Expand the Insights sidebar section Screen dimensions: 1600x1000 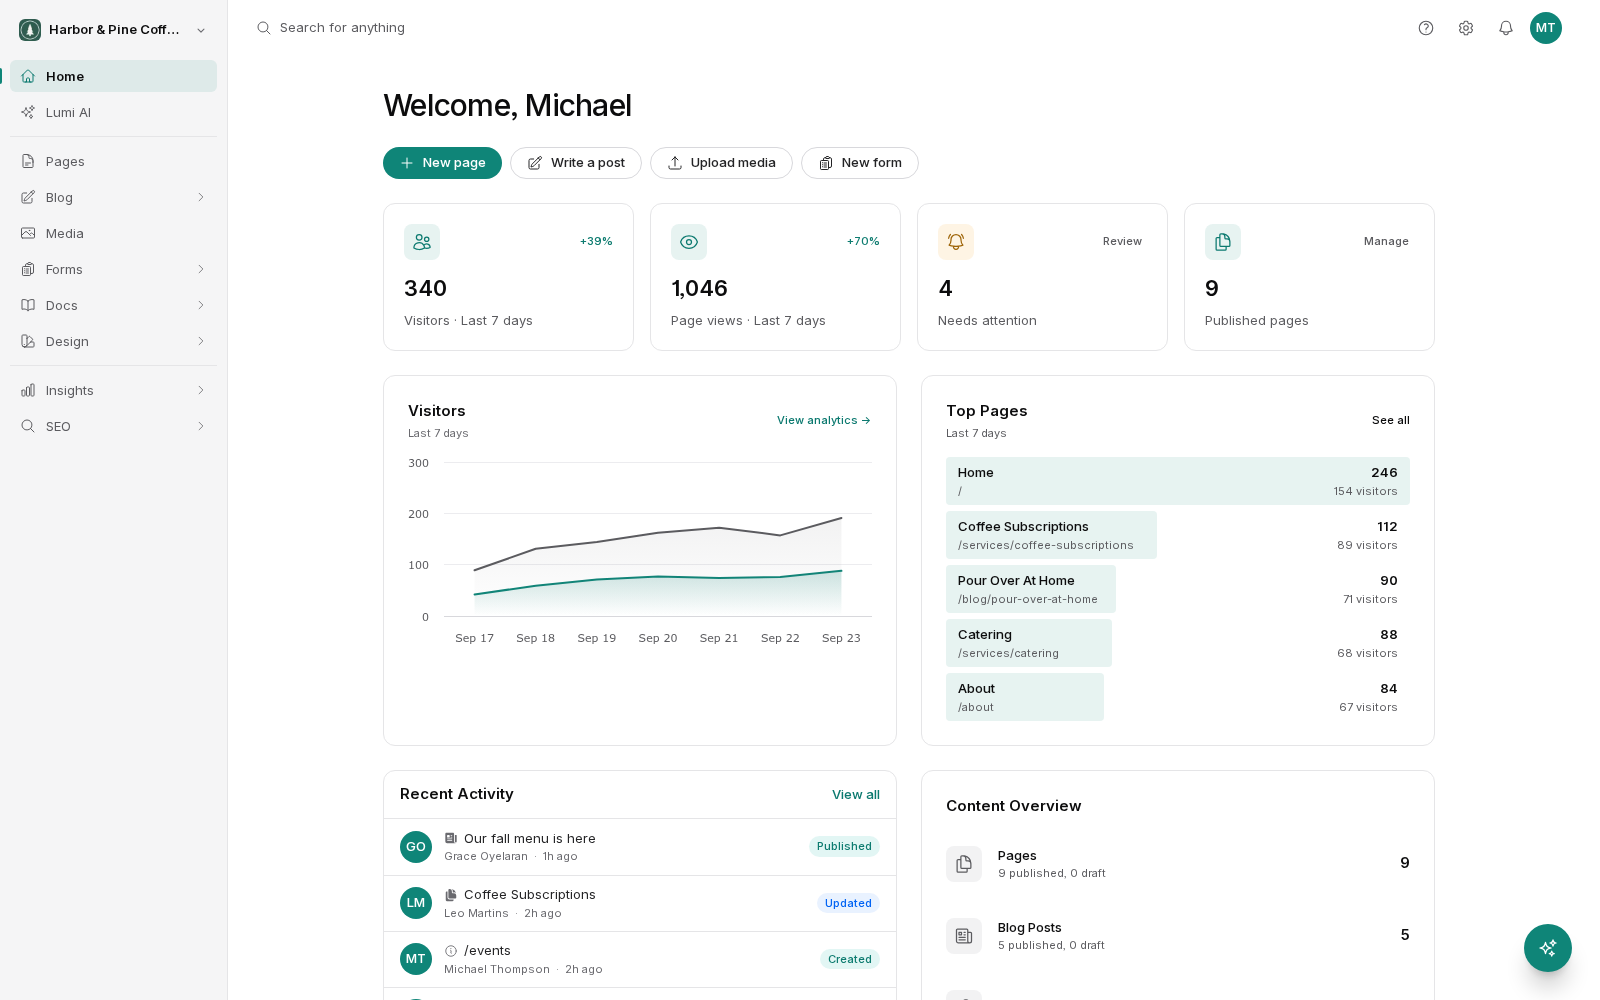coord(201,390)
